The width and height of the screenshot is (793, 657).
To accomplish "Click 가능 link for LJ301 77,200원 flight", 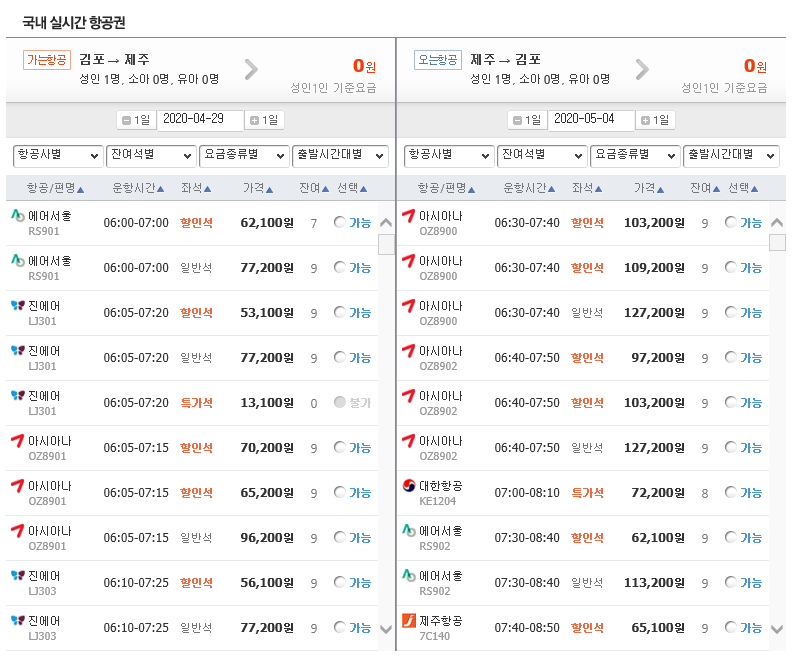I will (360, 358).
